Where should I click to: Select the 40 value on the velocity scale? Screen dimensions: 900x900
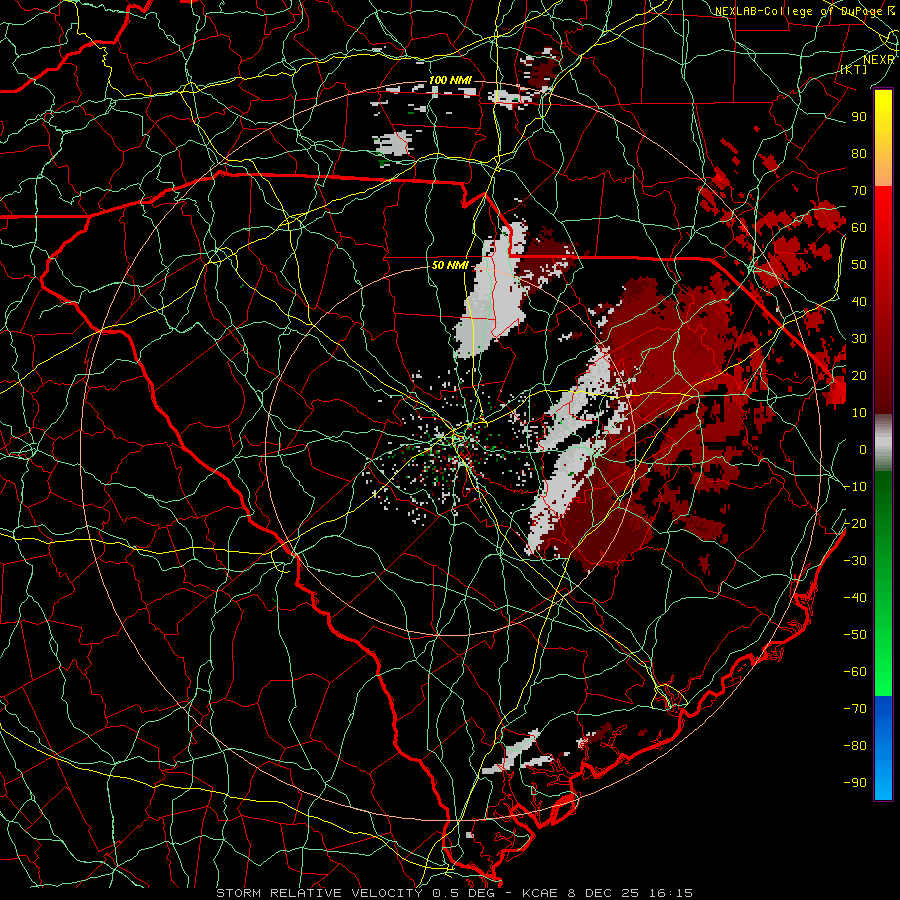pyautogui.click(x=859, y=302)
